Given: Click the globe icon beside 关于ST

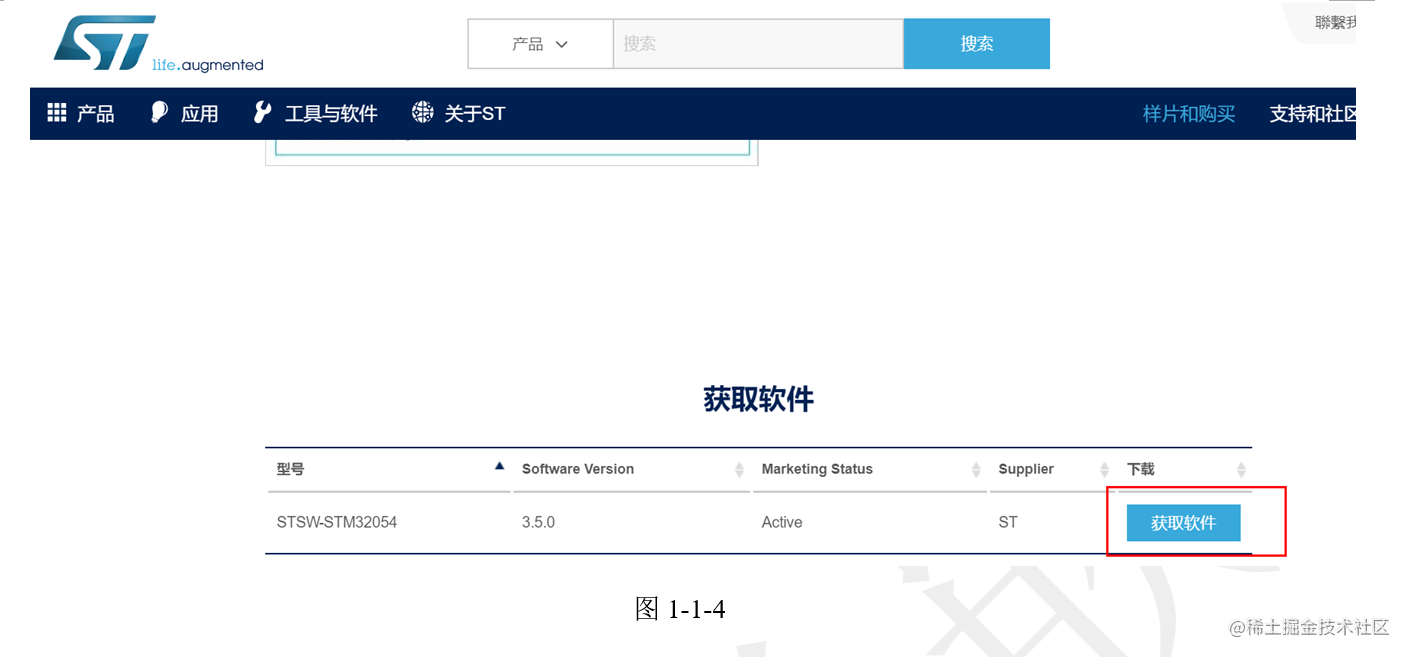Looking at the screenshot, I should pyautogui.click(x=423, y=113).
